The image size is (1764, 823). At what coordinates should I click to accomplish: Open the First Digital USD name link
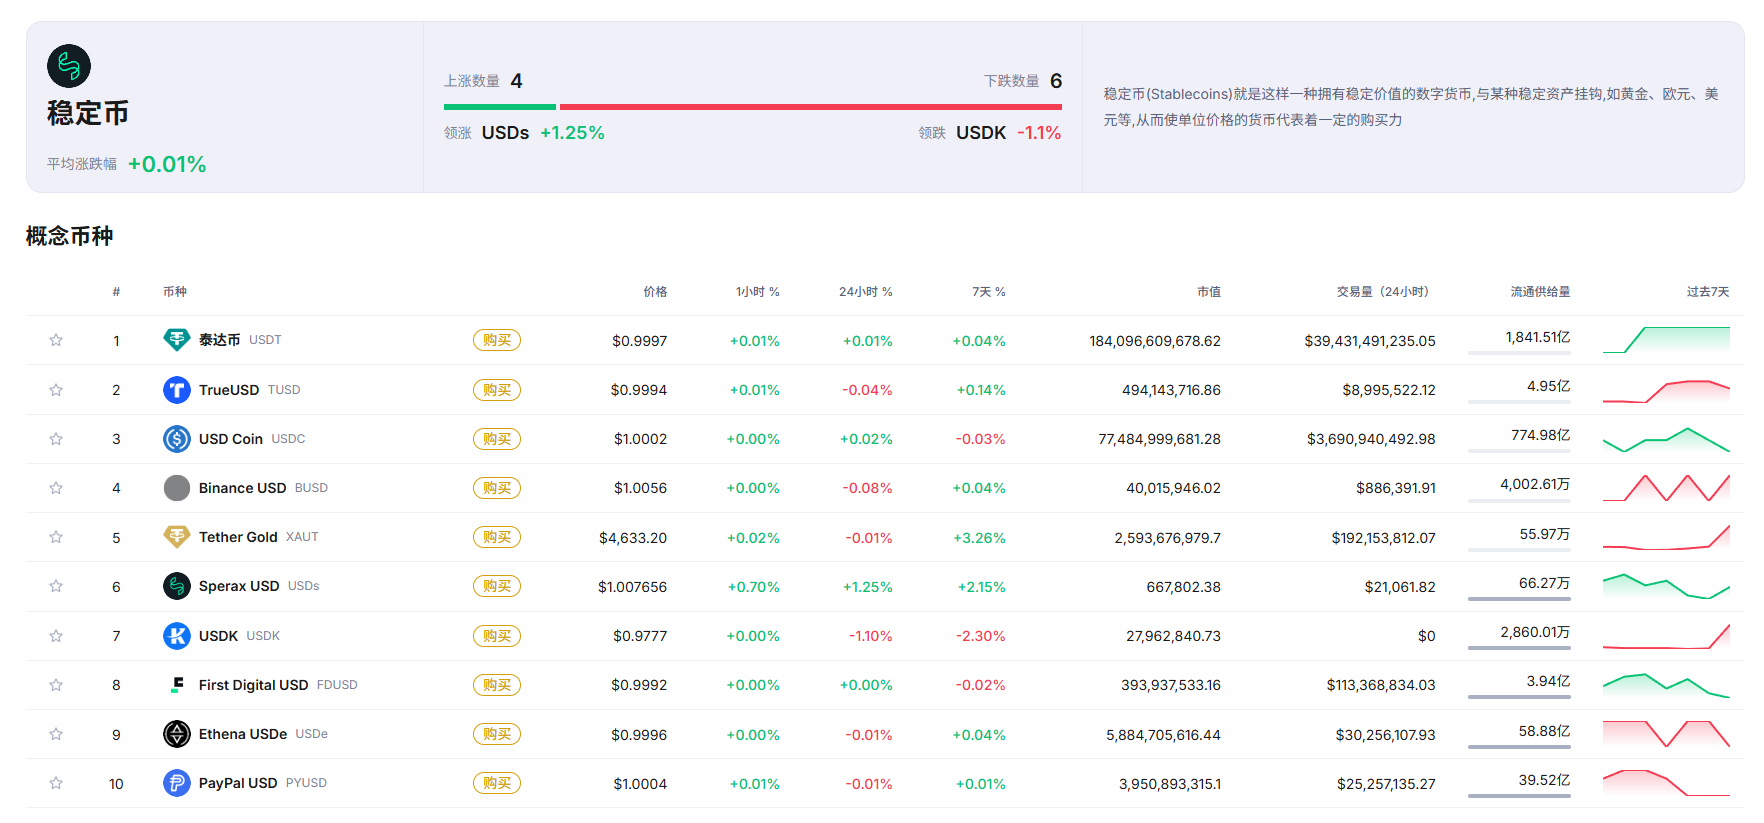pyautogui.click(x=253, y=685)
